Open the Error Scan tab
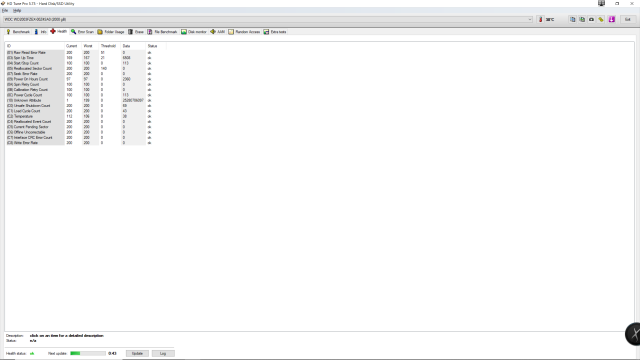 coord(82,32)
